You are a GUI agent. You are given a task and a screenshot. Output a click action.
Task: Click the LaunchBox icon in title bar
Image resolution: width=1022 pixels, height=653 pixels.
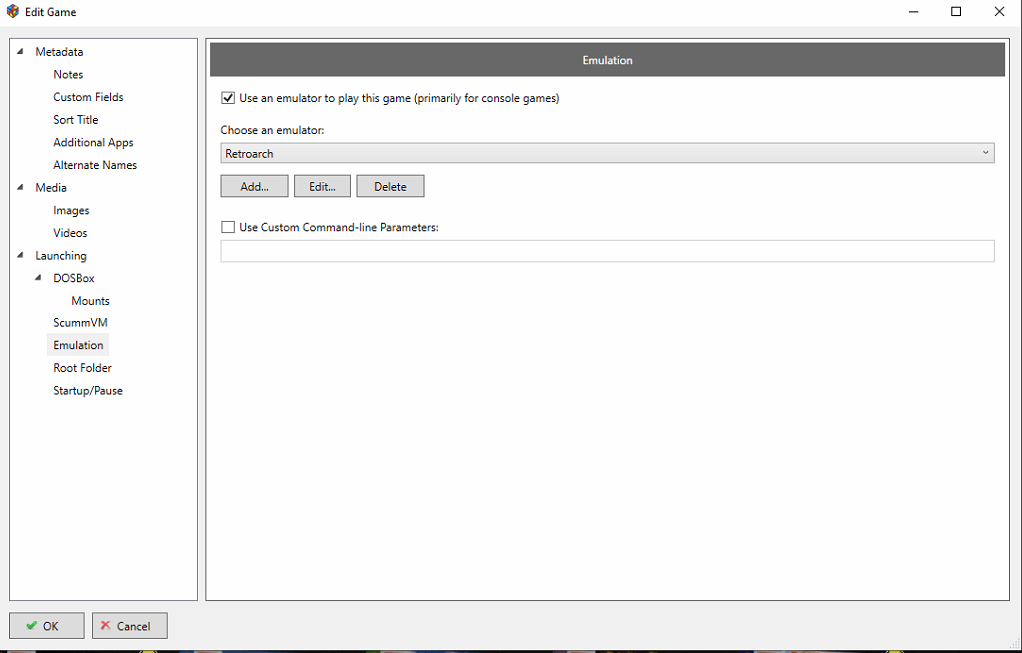[x=12, y=11]
